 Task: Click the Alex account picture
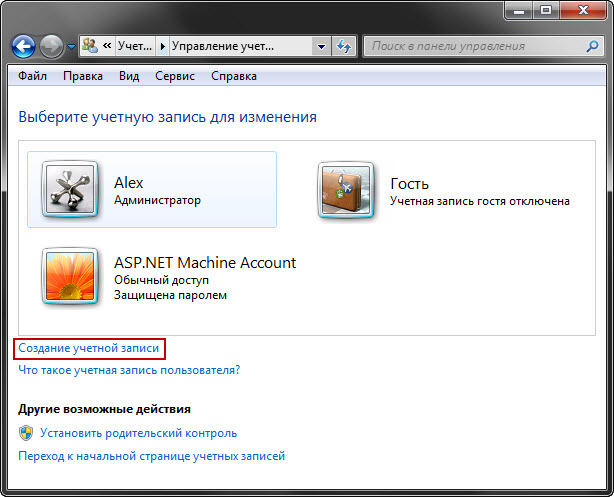[70, 189]
